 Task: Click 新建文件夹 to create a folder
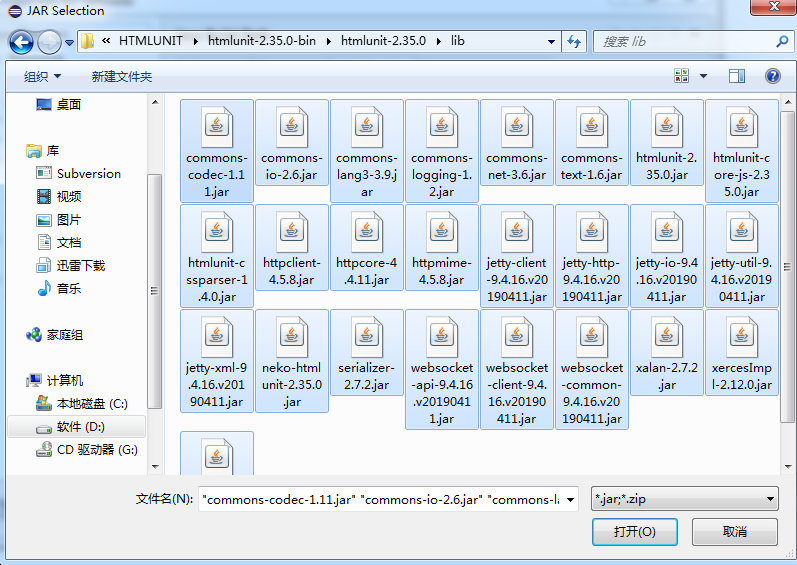[x=121, y=77]
